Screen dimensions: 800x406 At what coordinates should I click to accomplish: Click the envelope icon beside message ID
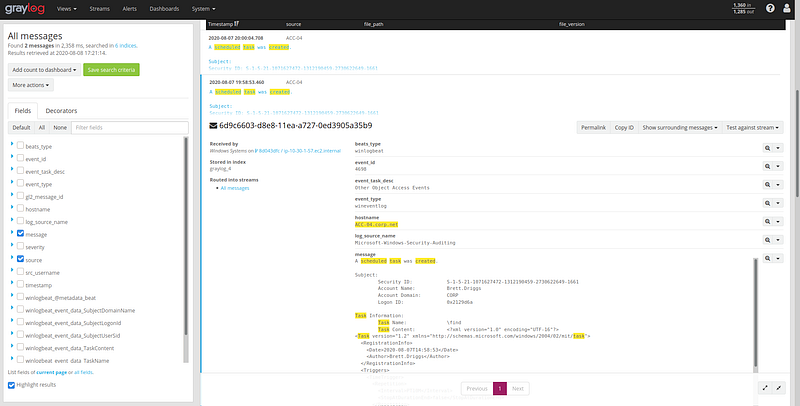(213, 125)
